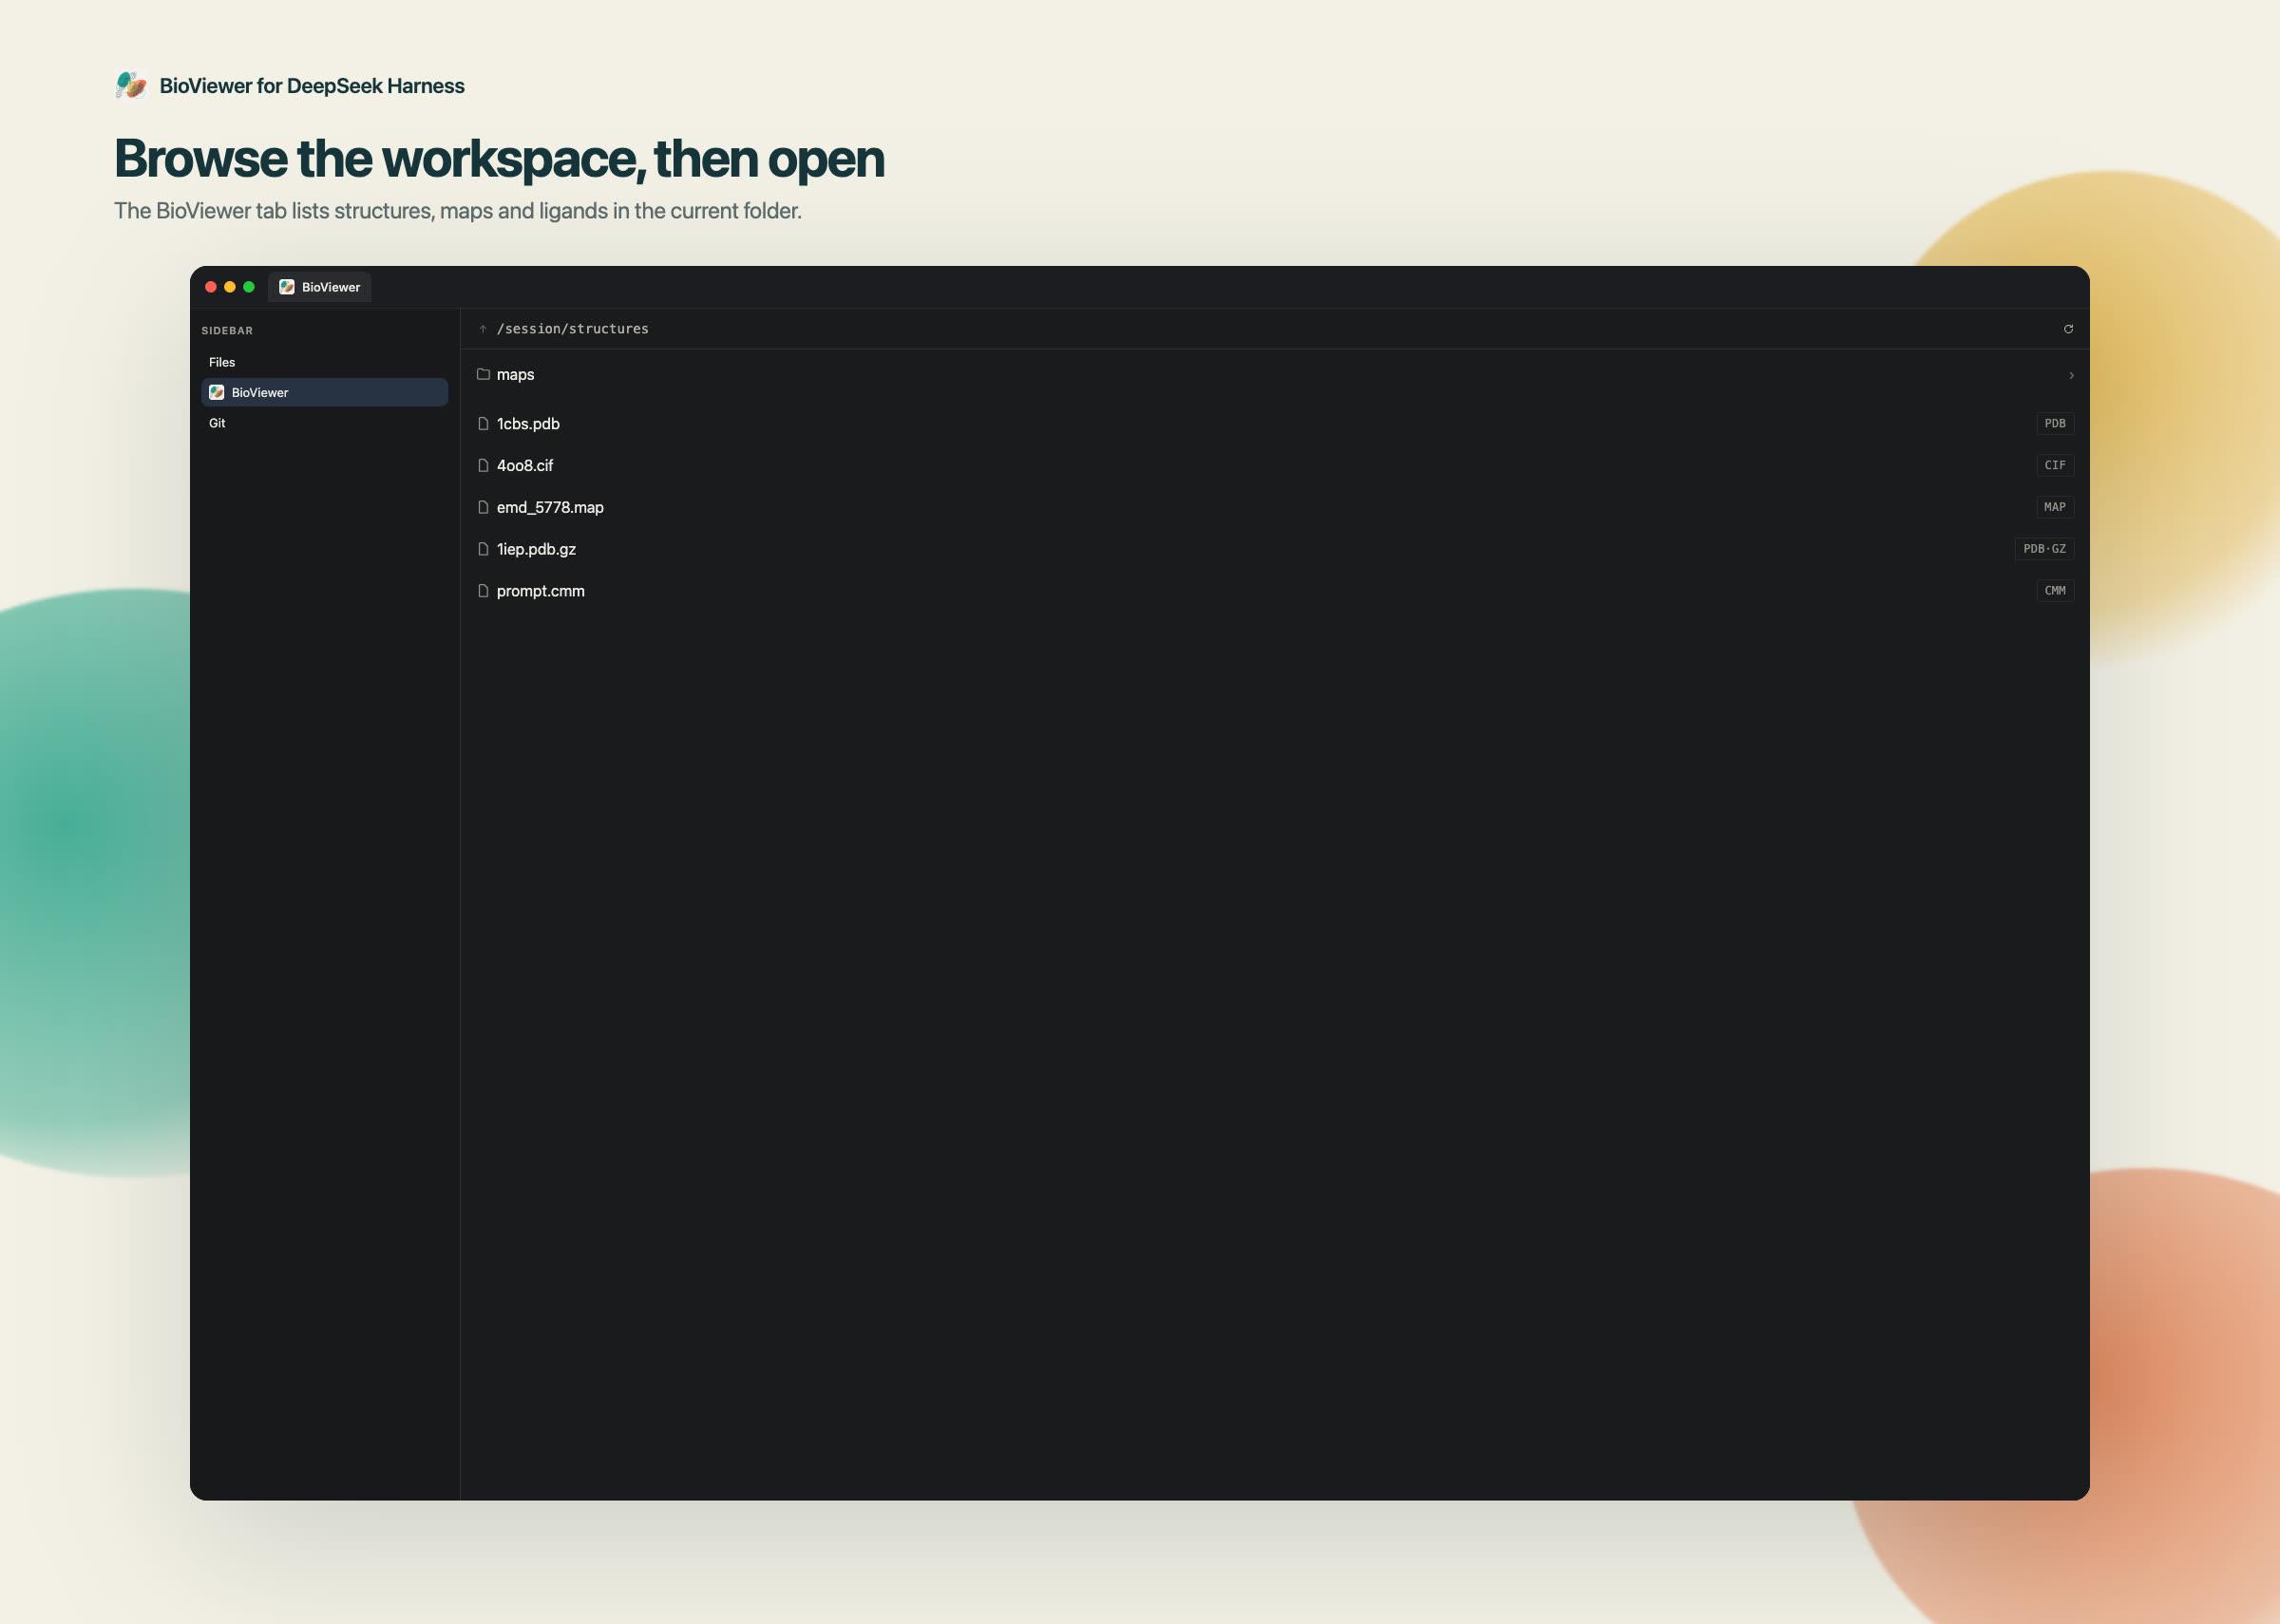
Task: Click the BioViewer logo in the page header
Action: [131, 85]
